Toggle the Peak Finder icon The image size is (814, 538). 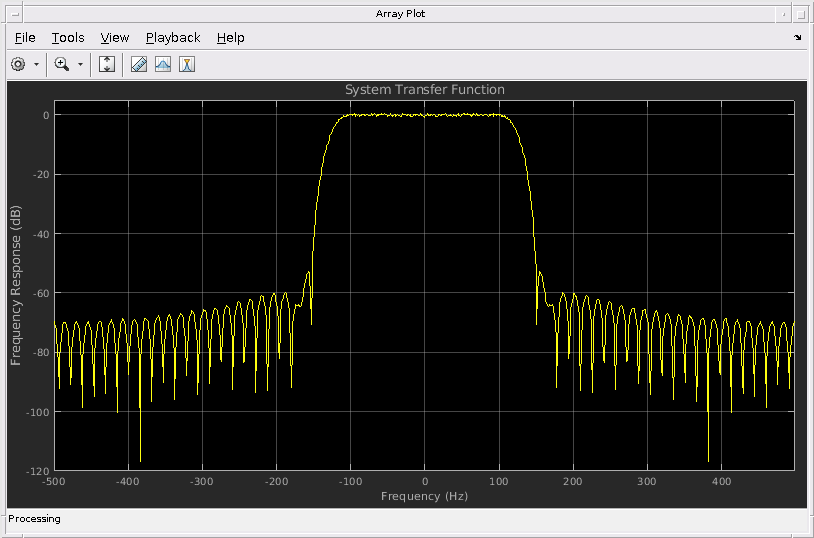point(187,64)
